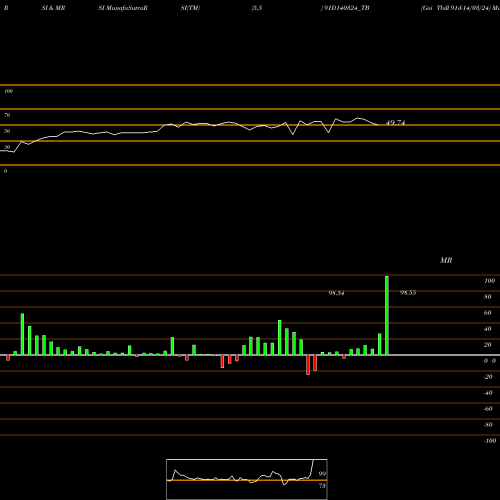This screenshot has height=500, width=500.
Task: Click the MR axis label 60
Action: [488, 313]
